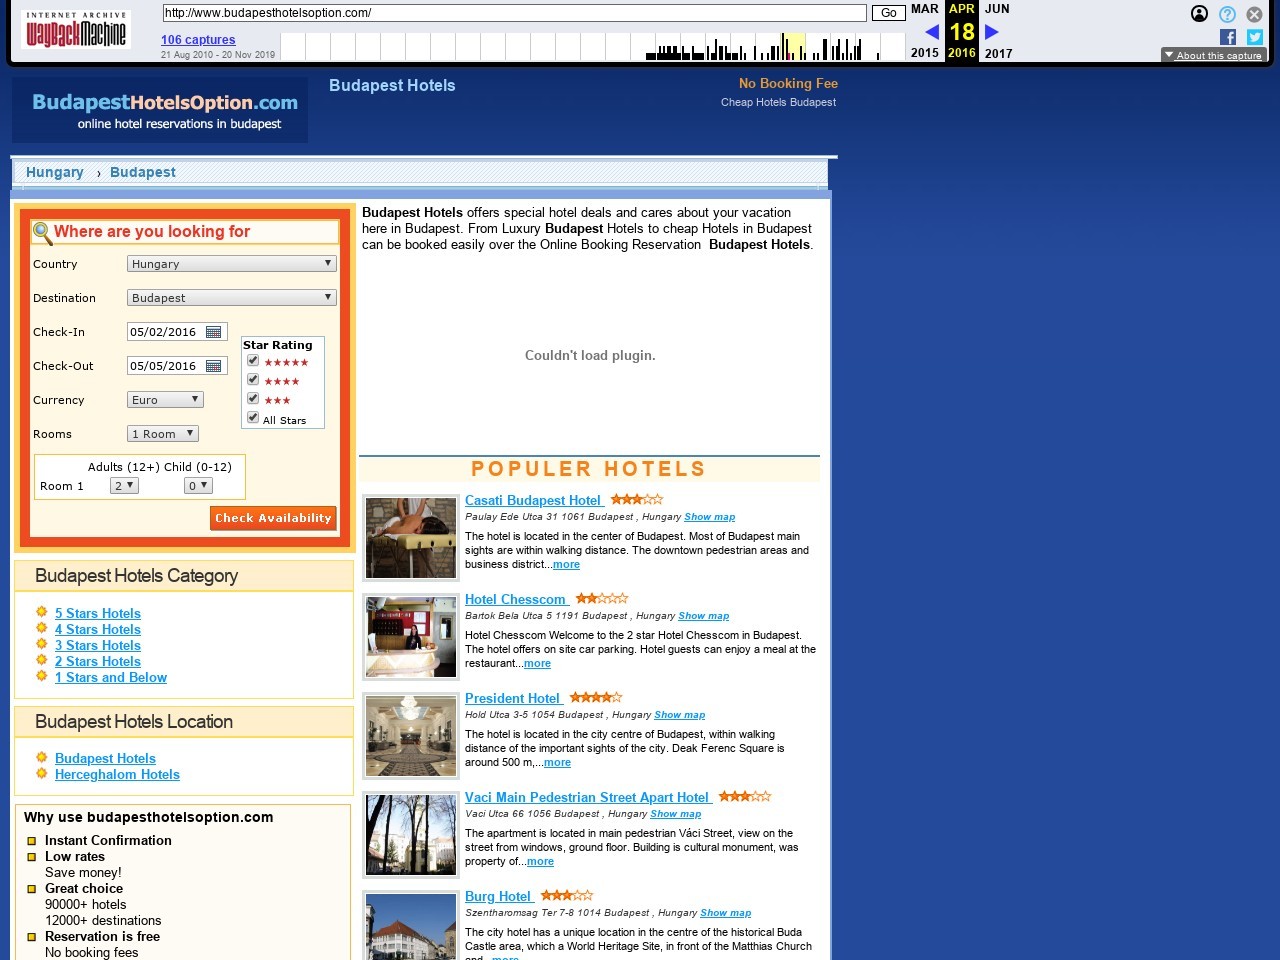The height and width of the screenshot is (960, 1280).
Task: Select Budapest in the breadcrumb navigation
Action: click(143, 172)
